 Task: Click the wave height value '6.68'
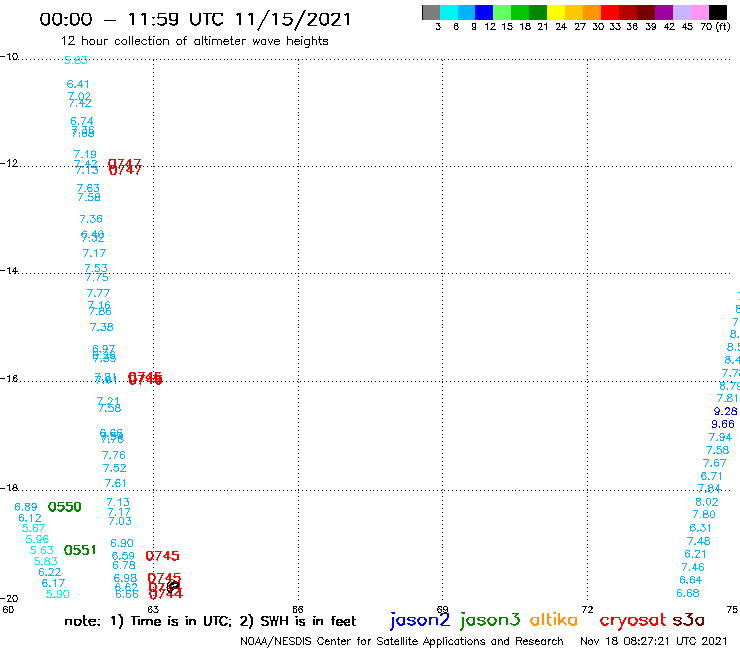688,593
